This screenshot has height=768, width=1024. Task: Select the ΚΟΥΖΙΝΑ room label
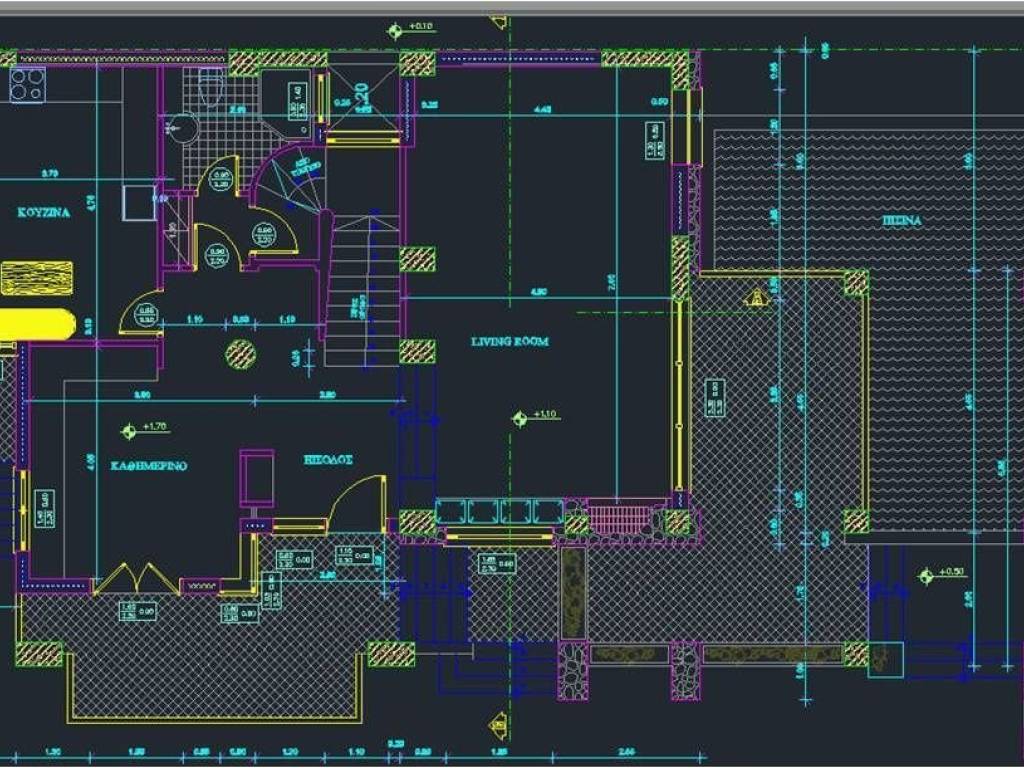tap(44, 212)
